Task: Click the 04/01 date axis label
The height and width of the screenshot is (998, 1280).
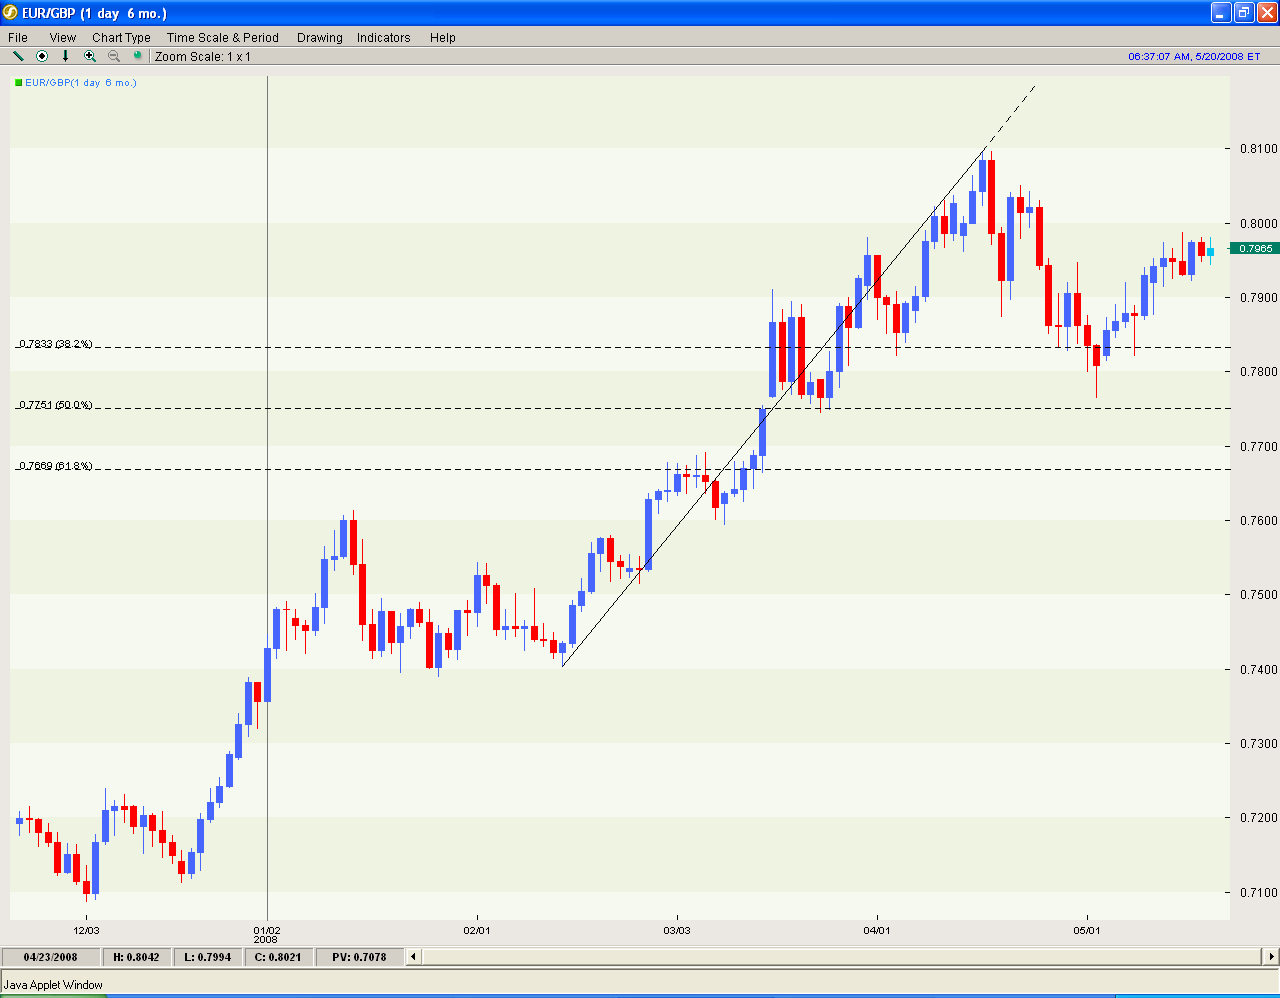Action: (x=877, y=931)
